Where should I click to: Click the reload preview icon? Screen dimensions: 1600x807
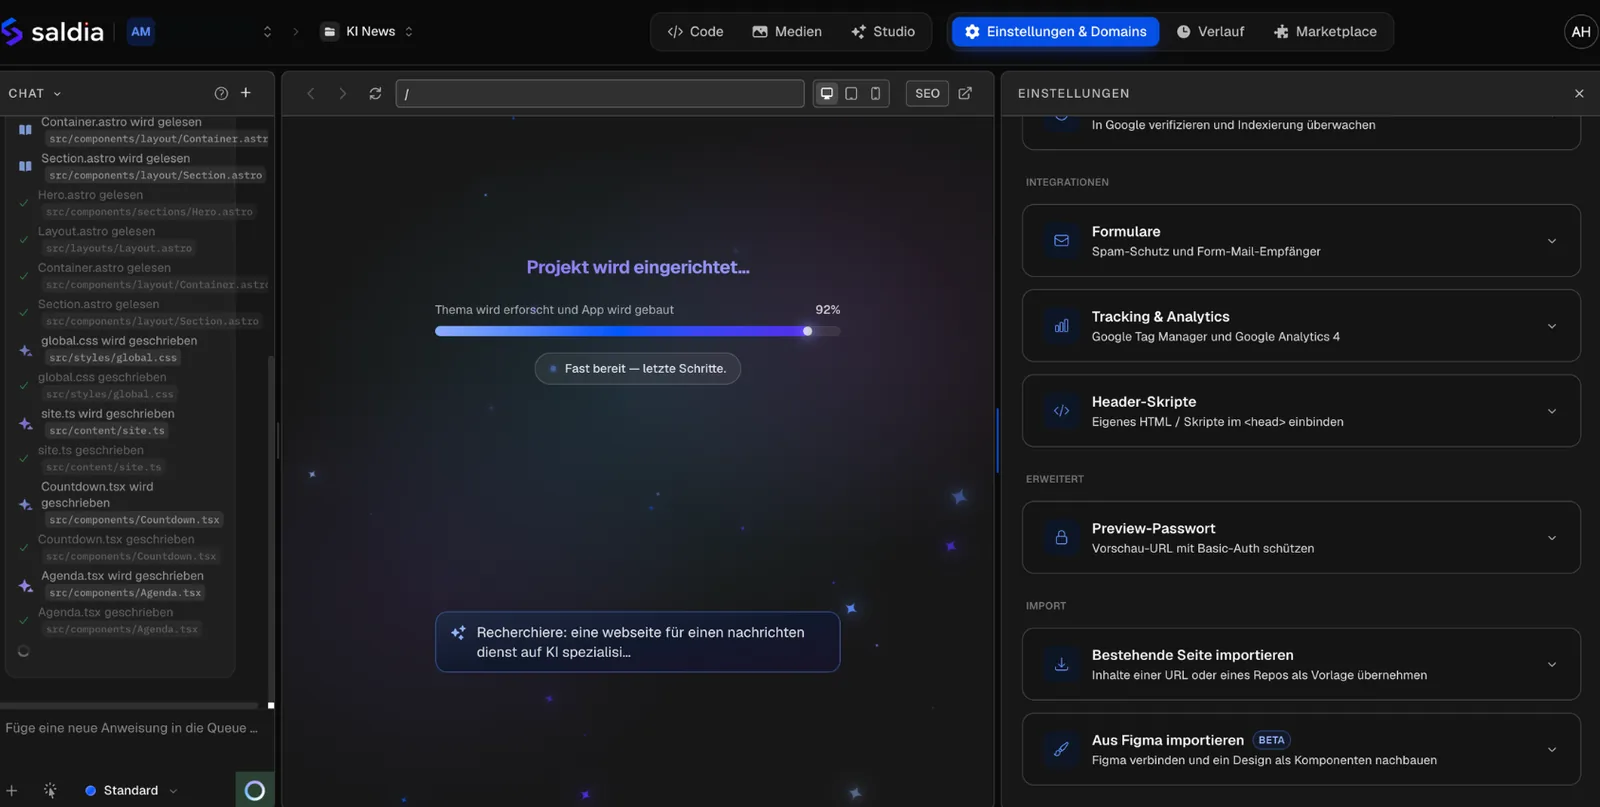click(x=375, y=93)
